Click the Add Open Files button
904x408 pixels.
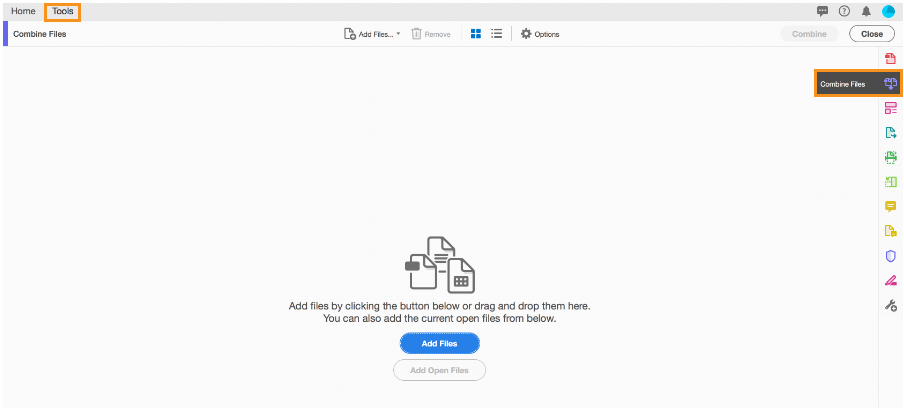439,370
